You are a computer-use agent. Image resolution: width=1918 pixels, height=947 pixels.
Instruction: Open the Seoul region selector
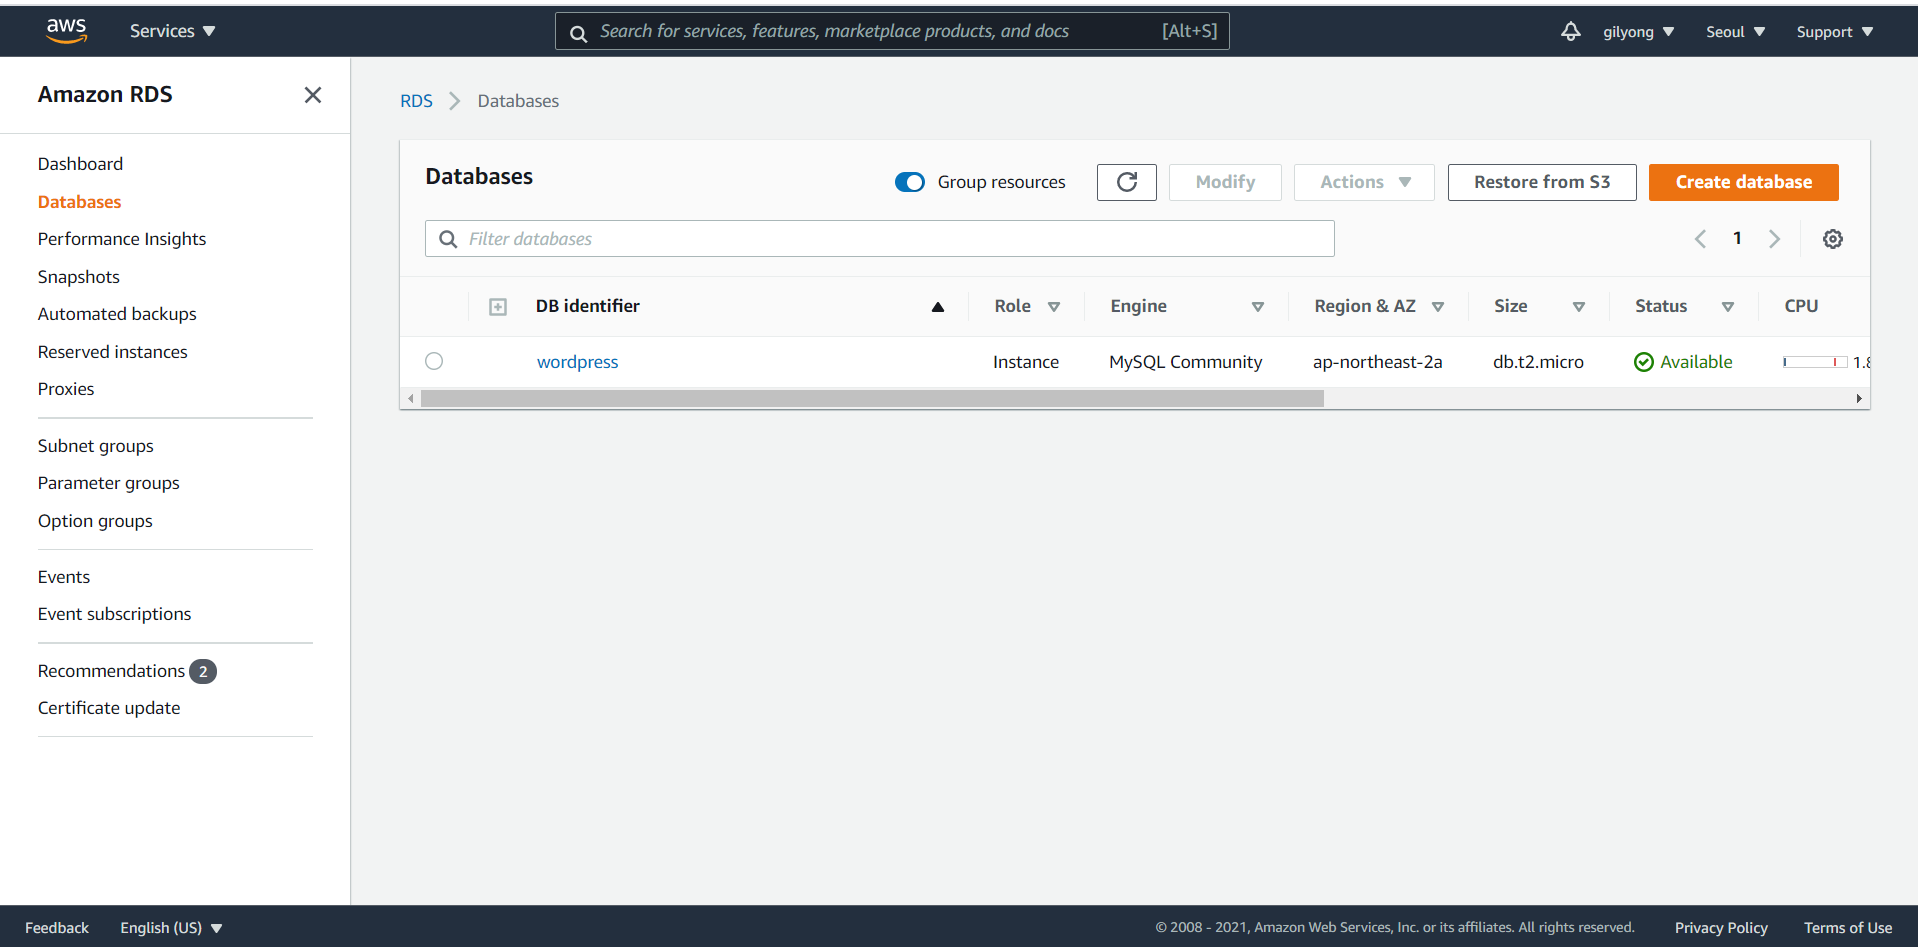1736,32
